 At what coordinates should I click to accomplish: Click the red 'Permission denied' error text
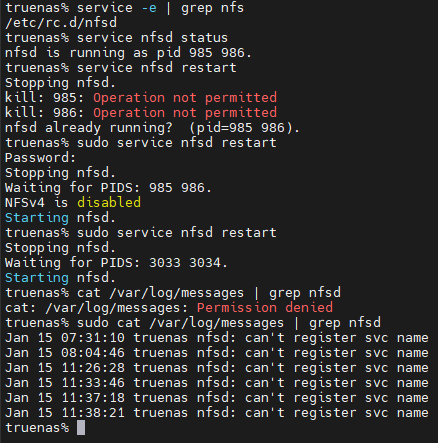(x=265, y=307)
